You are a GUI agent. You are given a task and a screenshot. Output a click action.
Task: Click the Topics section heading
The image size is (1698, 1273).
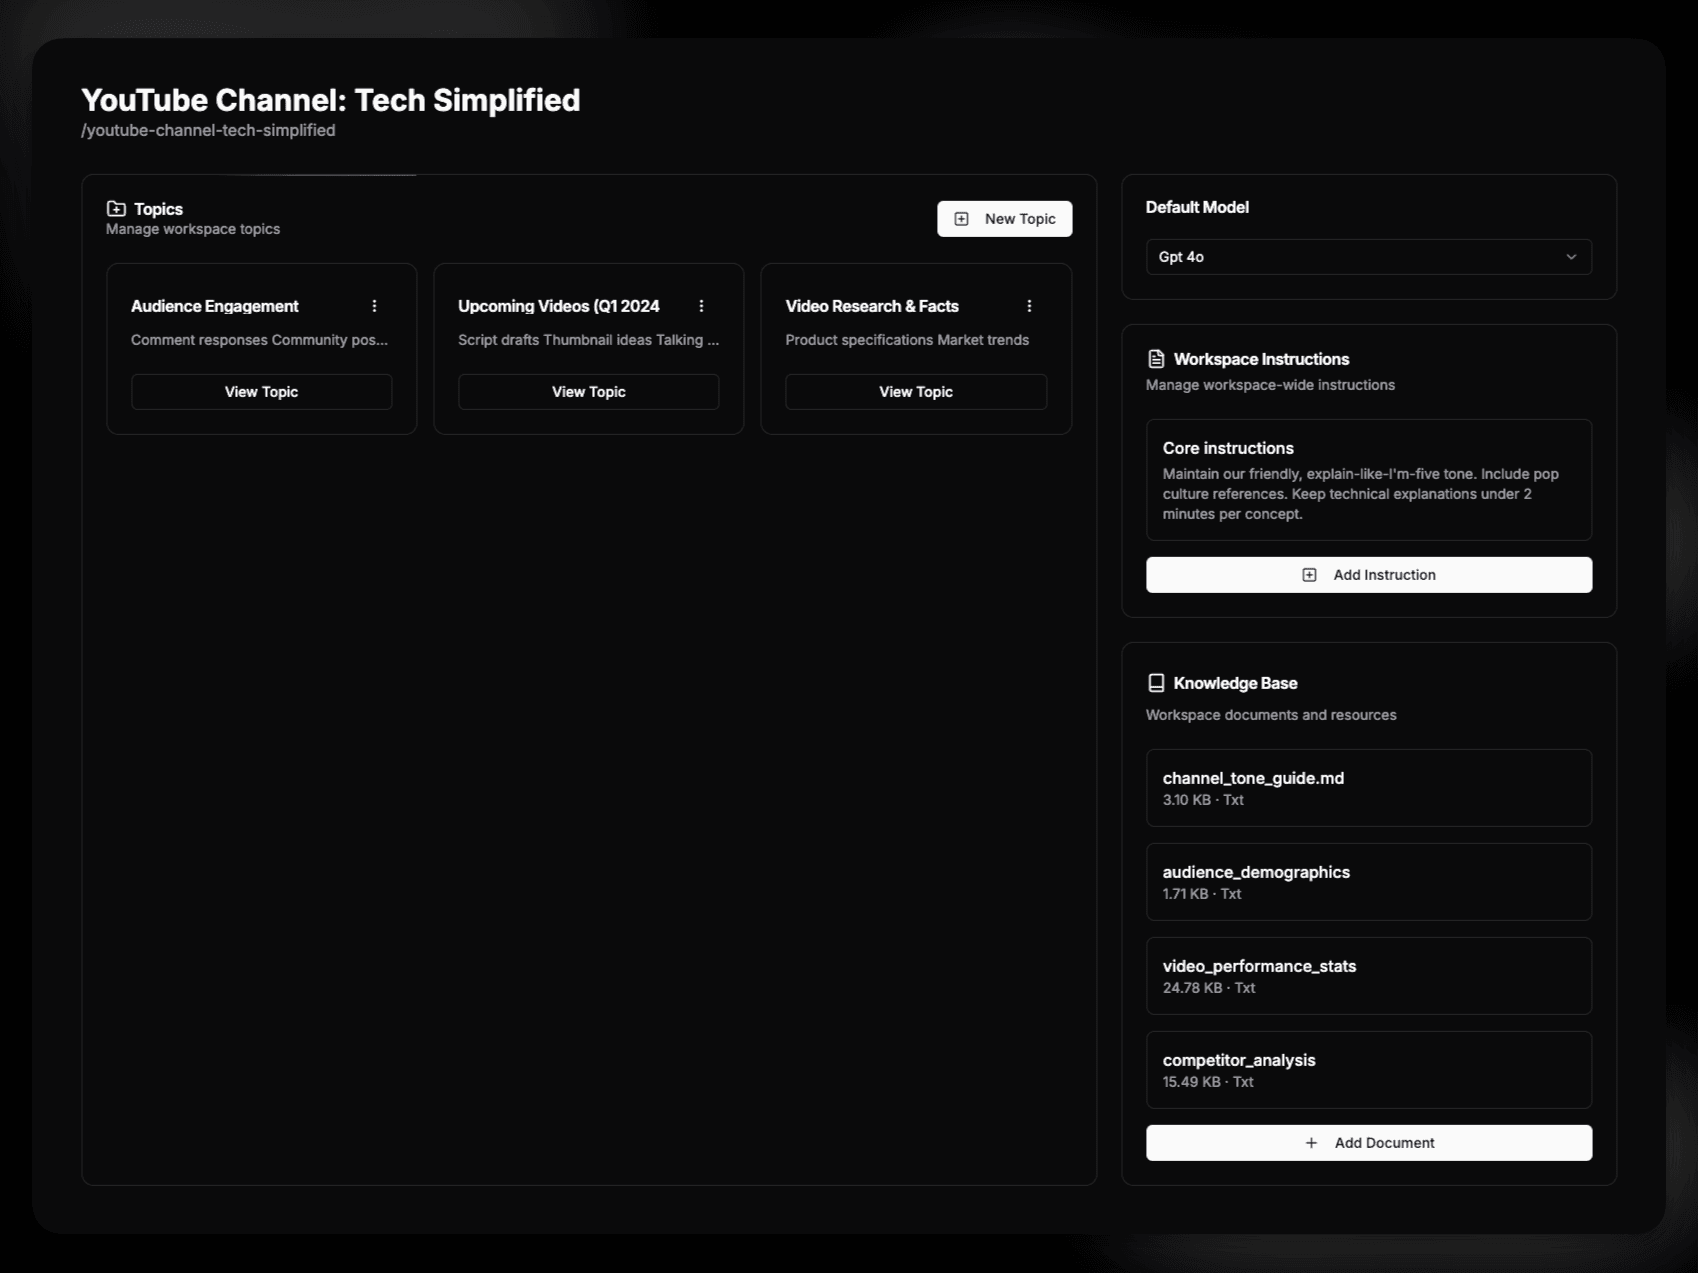pos(159,209)
